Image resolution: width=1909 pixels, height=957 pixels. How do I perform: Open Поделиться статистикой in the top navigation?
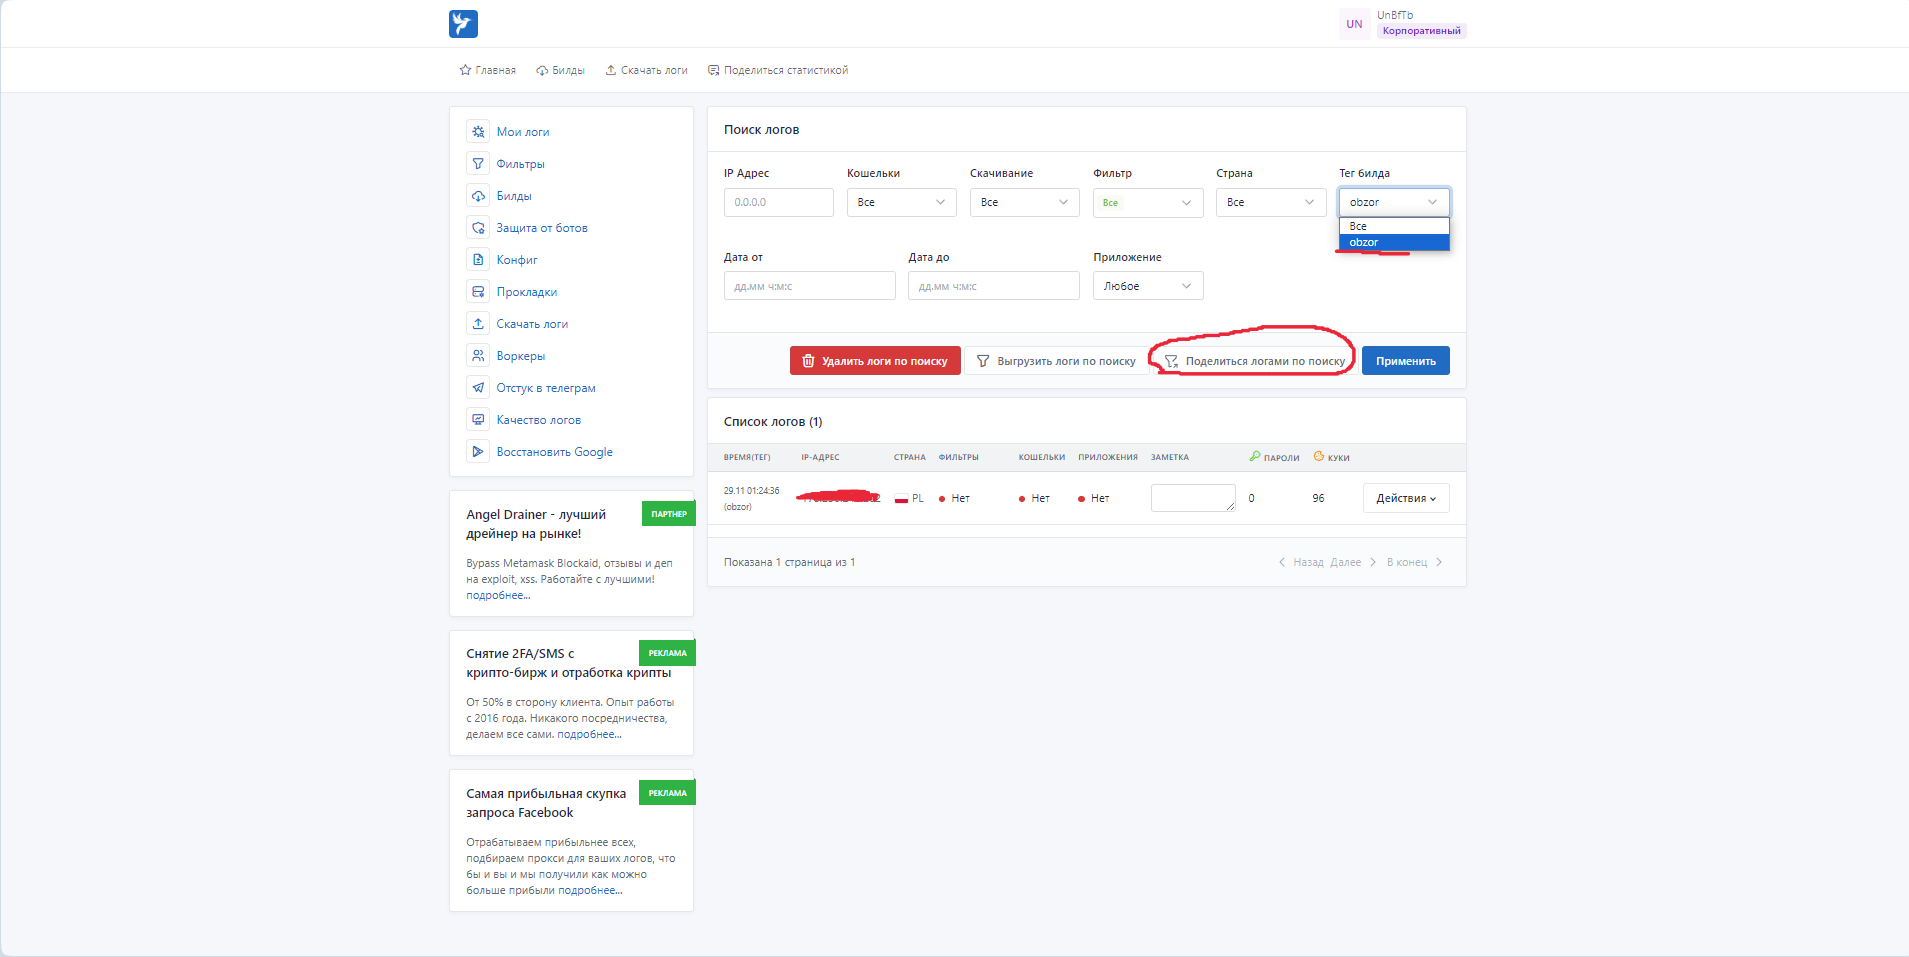(778, 70)
